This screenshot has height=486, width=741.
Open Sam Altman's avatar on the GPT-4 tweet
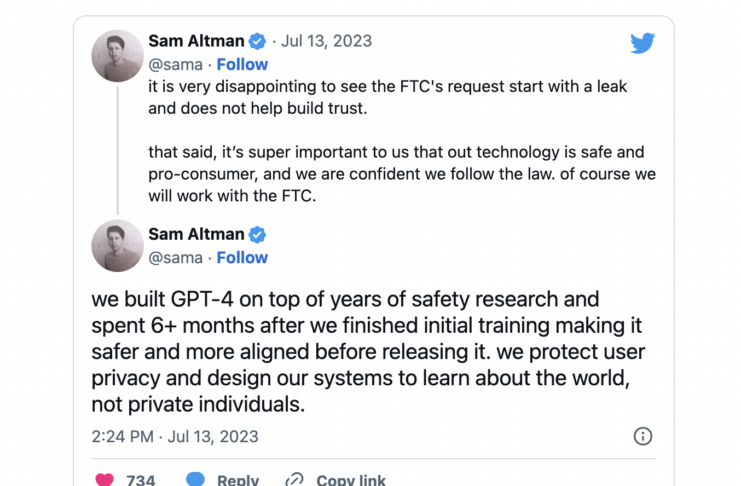[x=118, y=246]
